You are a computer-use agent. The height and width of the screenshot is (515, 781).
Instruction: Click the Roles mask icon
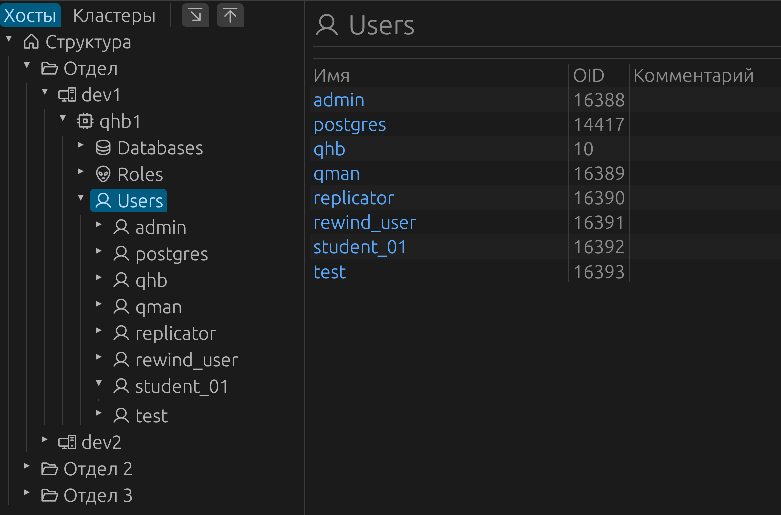[x=103, y=174]
